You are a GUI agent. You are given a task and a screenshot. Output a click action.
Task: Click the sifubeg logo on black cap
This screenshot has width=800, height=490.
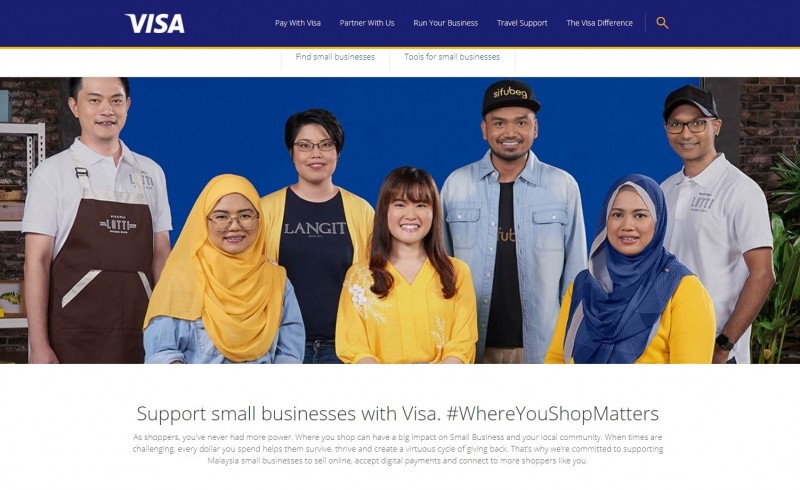click(510, 92)
